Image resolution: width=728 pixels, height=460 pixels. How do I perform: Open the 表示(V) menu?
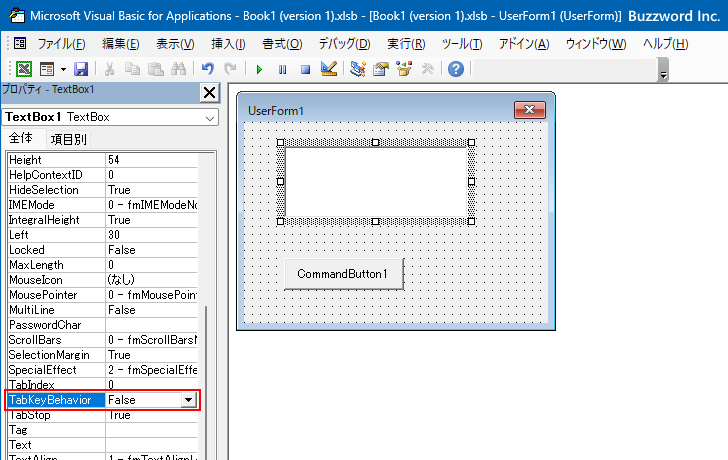coord(175,44)
